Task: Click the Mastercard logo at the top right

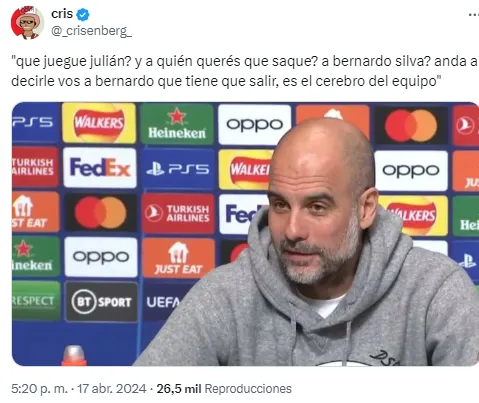Action: pyautogui.click(x=411, y=126)
